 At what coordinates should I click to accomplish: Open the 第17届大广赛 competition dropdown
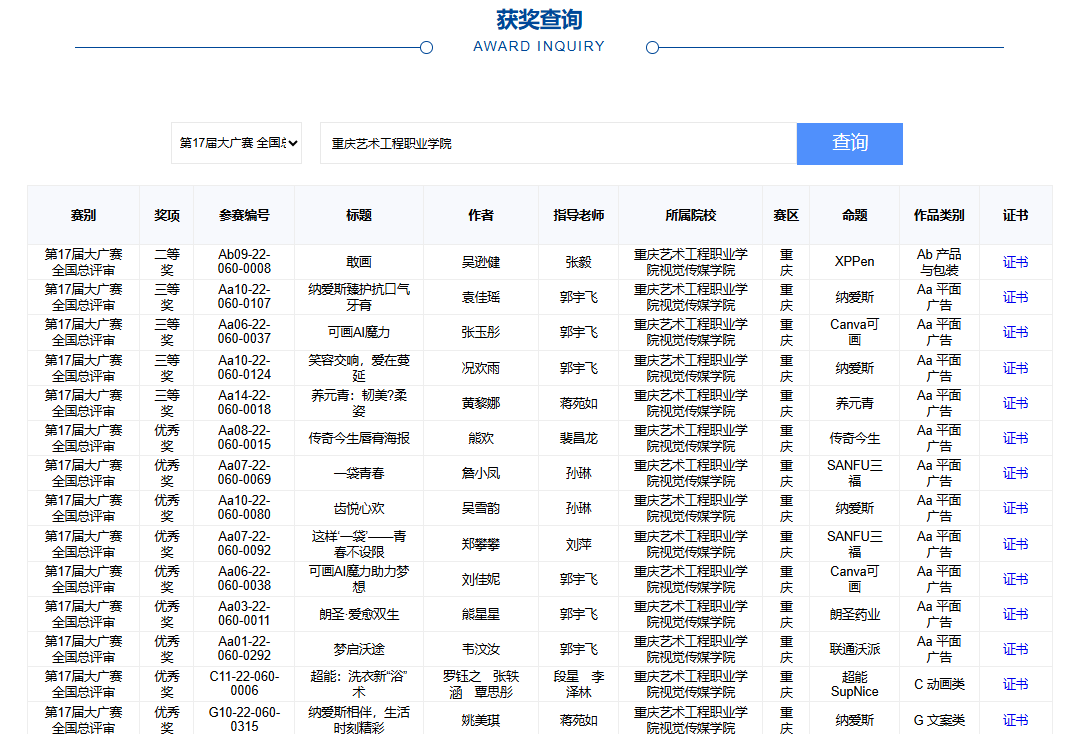[236, 143]
